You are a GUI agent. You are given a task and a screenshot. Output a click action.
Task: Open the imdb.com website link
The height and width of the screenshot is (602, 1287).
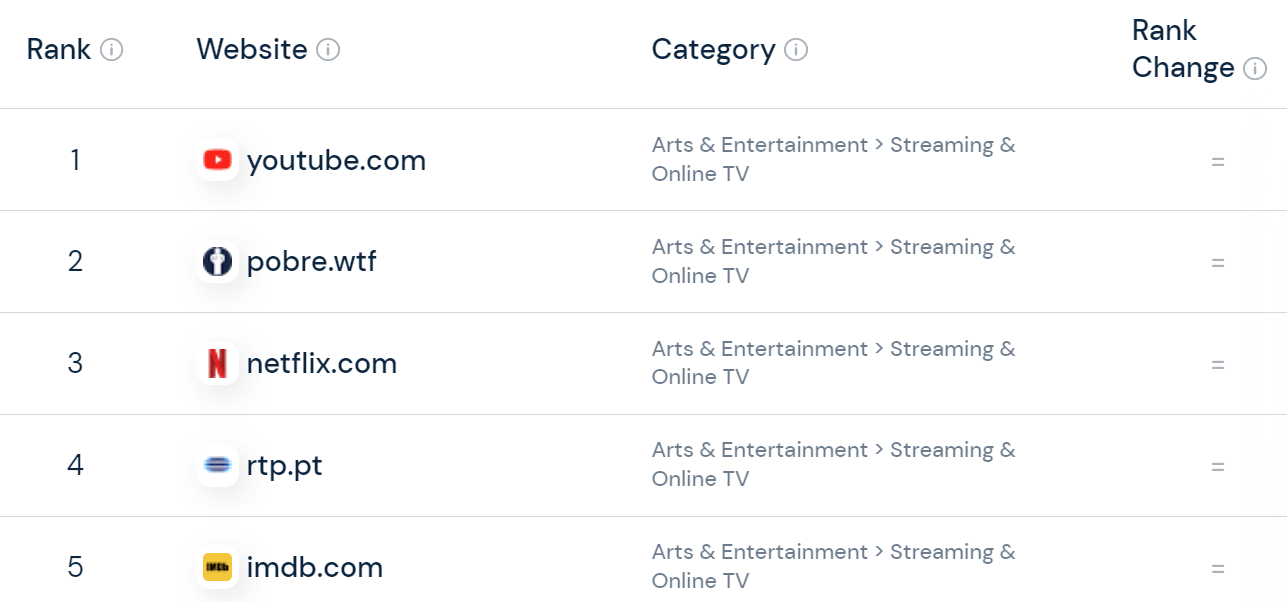pos(315,568)
